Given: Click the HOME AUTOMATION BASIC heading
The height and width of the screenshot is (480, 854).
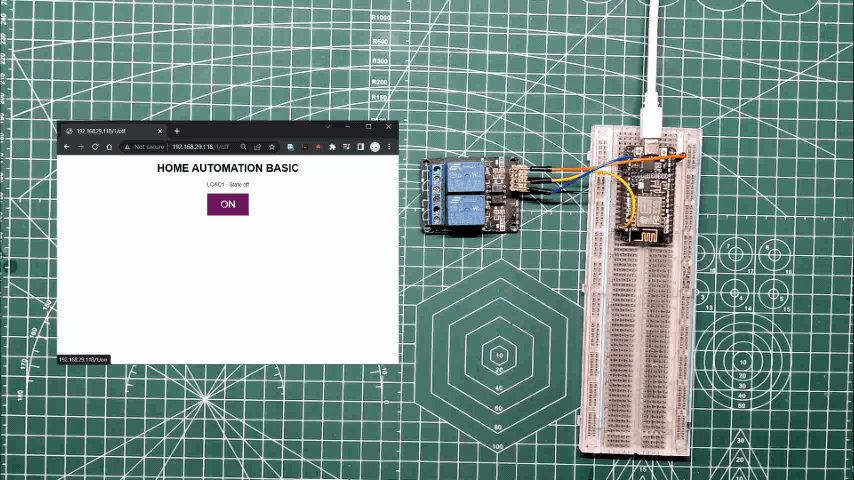Looking at the screenshot, I should point(228,168).
